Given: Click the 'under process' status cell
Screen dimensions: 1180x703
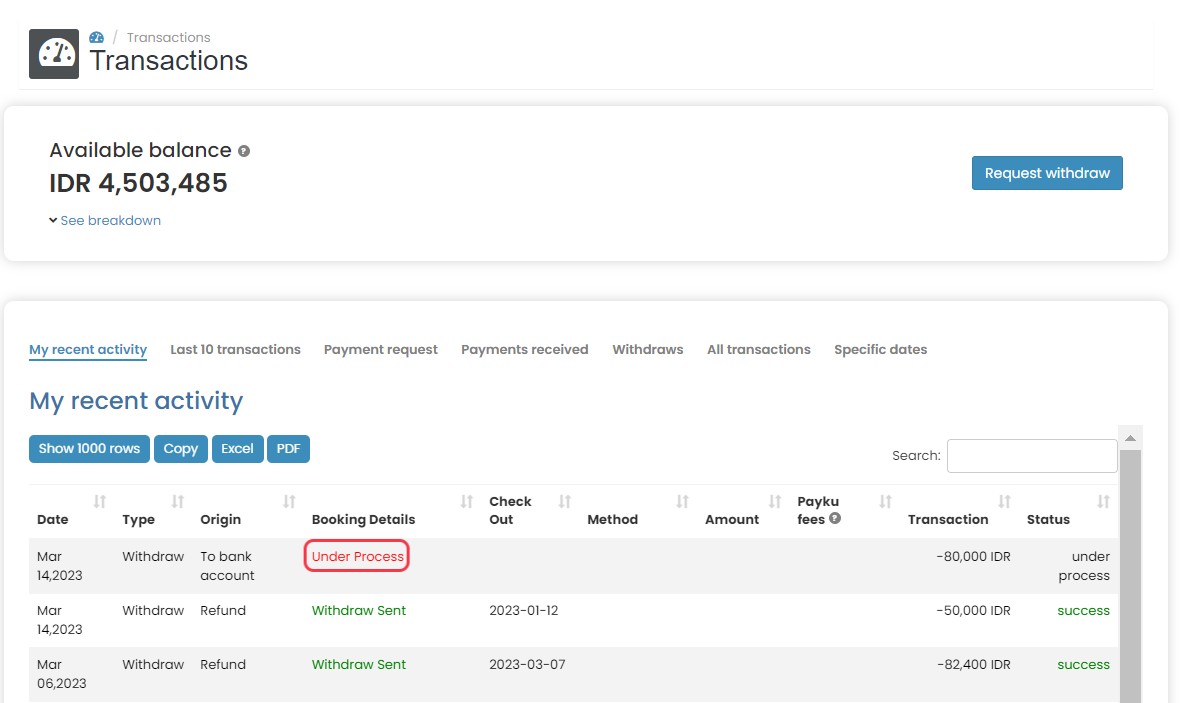Looking at the screenshot, I should click(x=1084, y=566).
